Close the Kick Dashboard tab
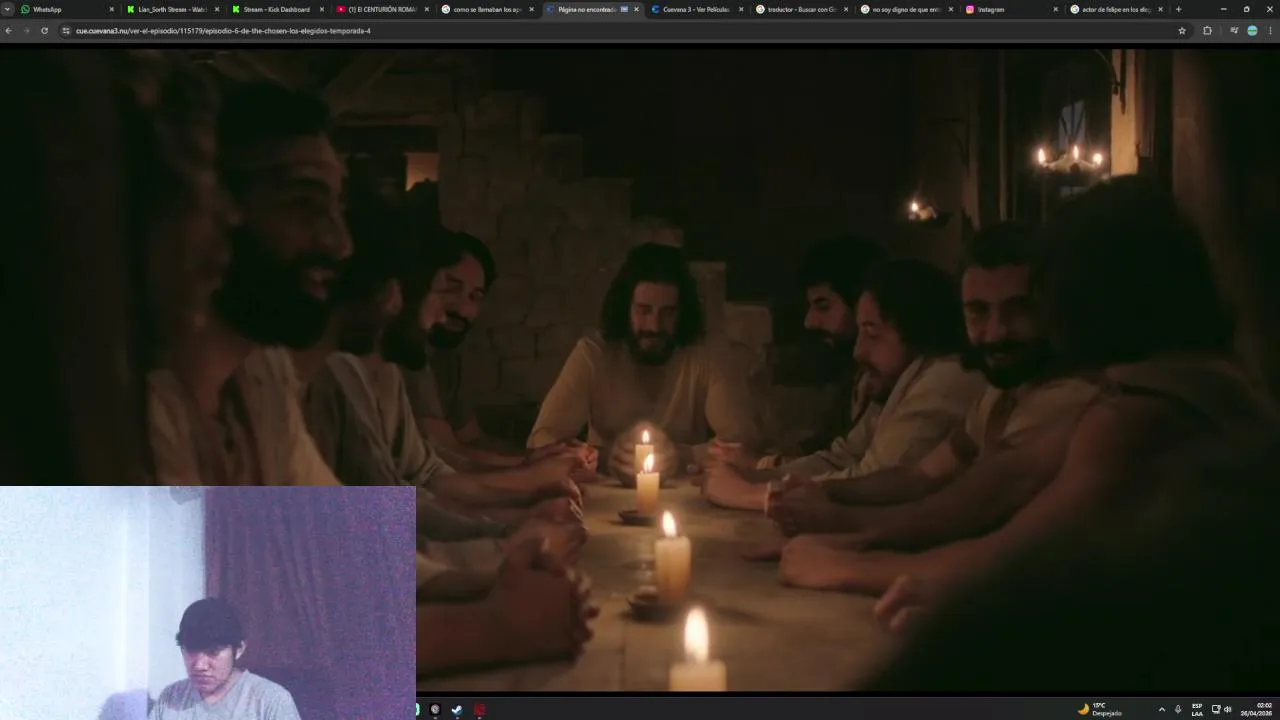The width and height of the screenshot is (1280, 720). [x=321, y=9]
